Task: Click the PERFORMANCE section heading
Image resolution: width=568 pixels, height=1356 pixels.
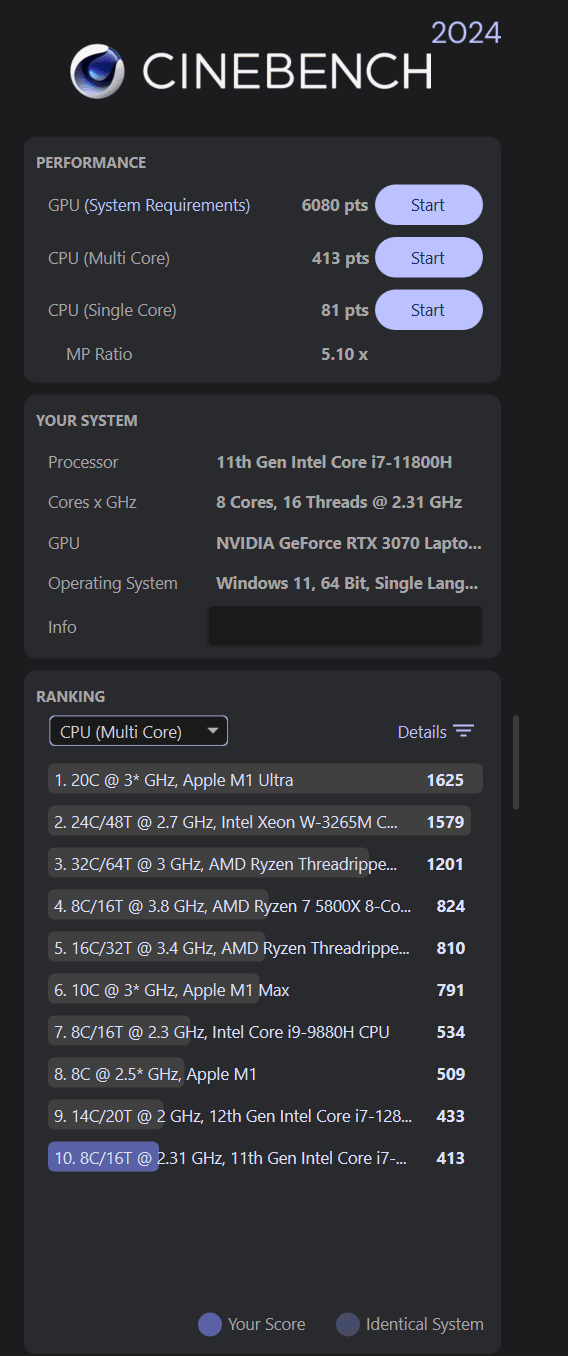Action: 91,162
